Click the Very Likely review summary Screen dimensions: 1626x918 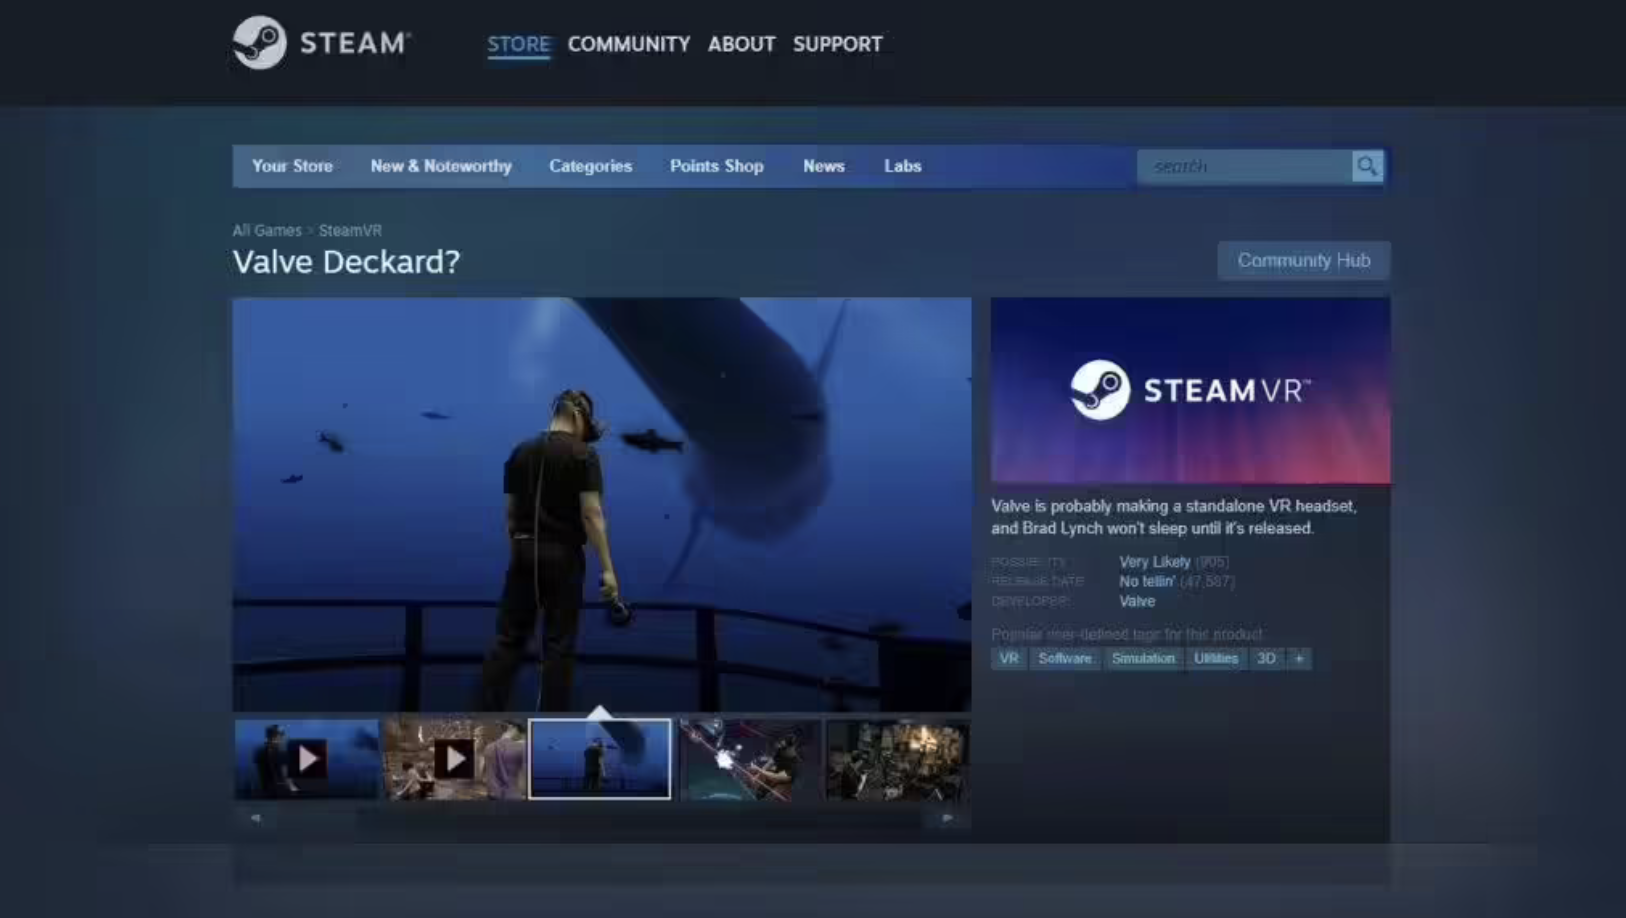point(1155,562)
